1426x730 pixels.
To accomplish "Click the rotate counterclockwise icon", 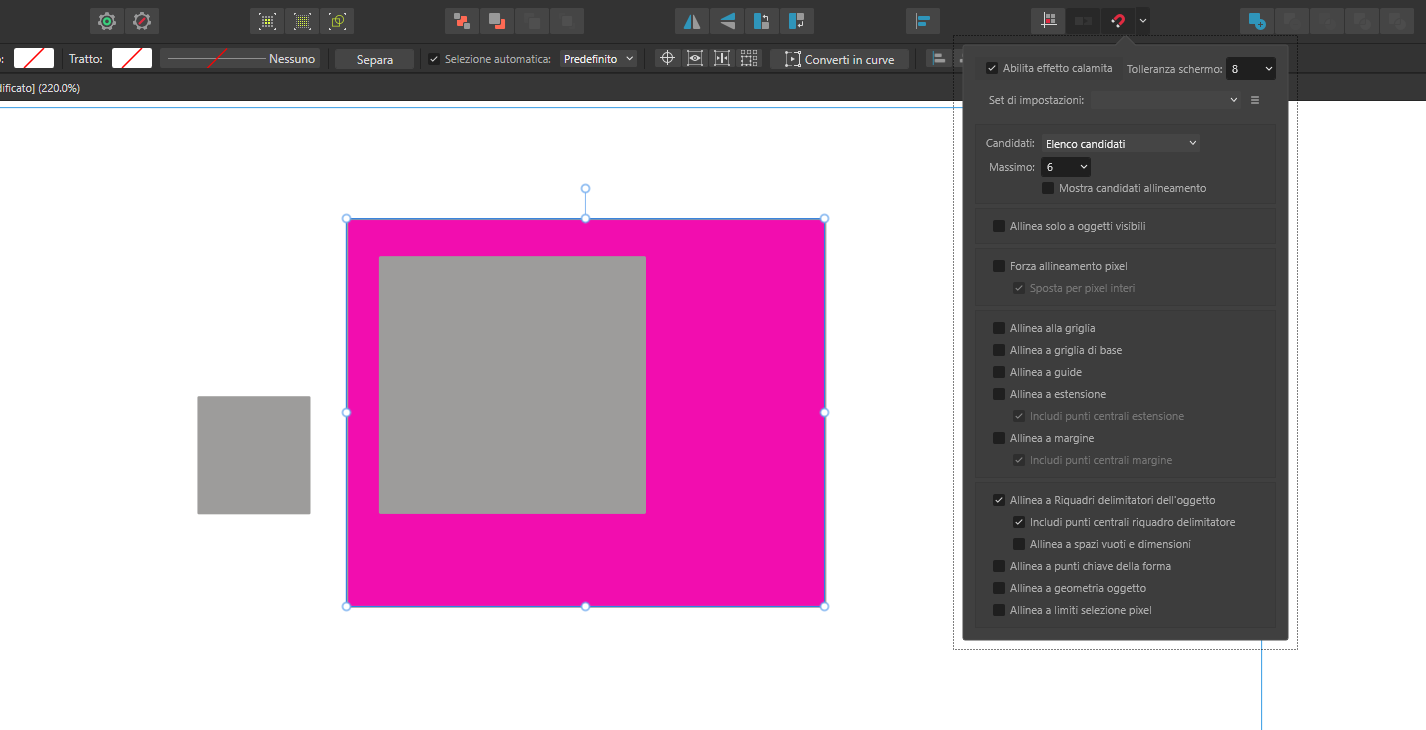I will click(762, 21).
